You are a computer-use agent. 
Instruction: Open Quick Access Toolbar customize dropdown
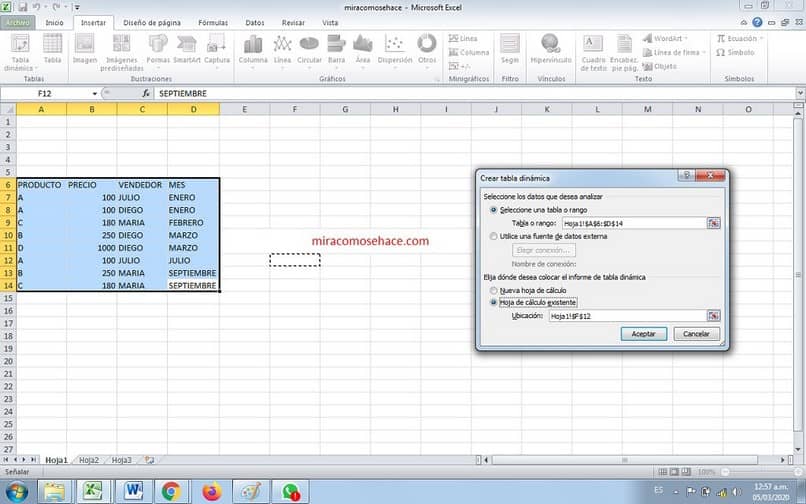[77, 7]
